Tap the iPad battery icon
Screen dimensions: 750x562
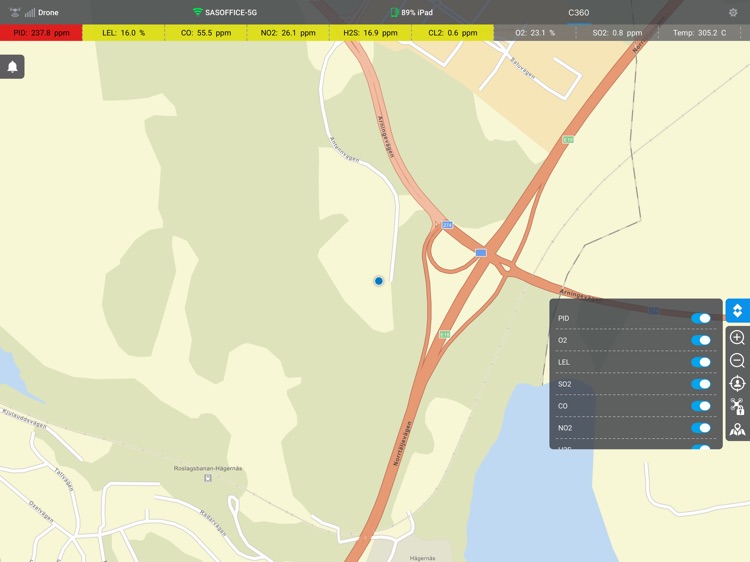click(394, 12)
